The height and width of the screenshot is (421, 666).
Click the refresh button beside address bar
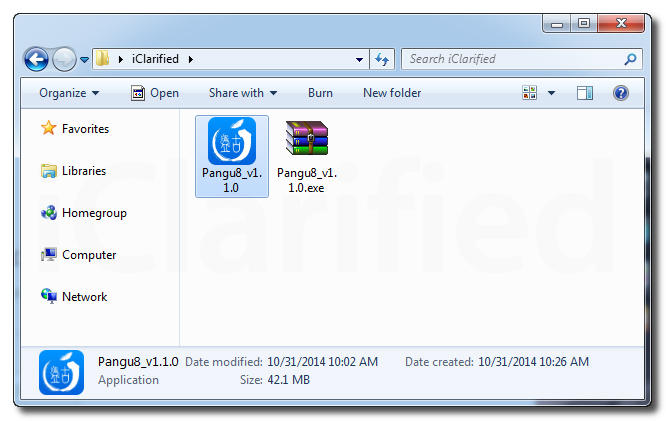pos(382,59)
